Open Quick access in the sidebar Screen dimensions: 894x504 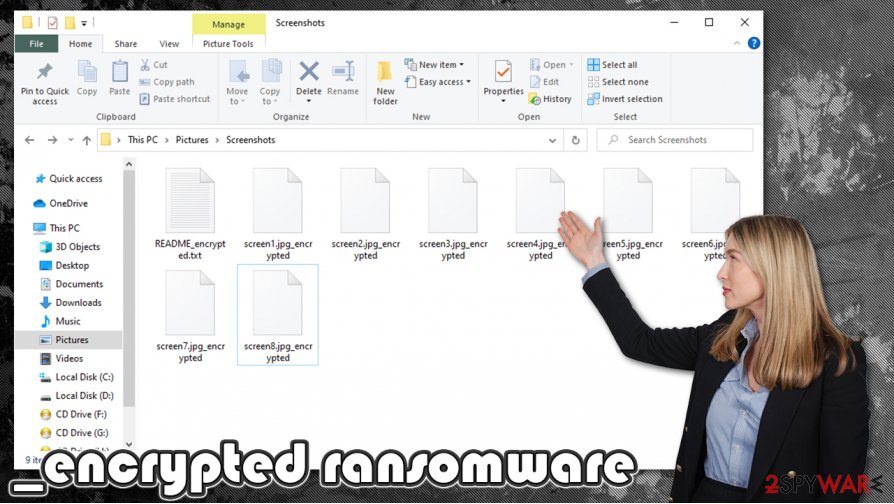68,179
